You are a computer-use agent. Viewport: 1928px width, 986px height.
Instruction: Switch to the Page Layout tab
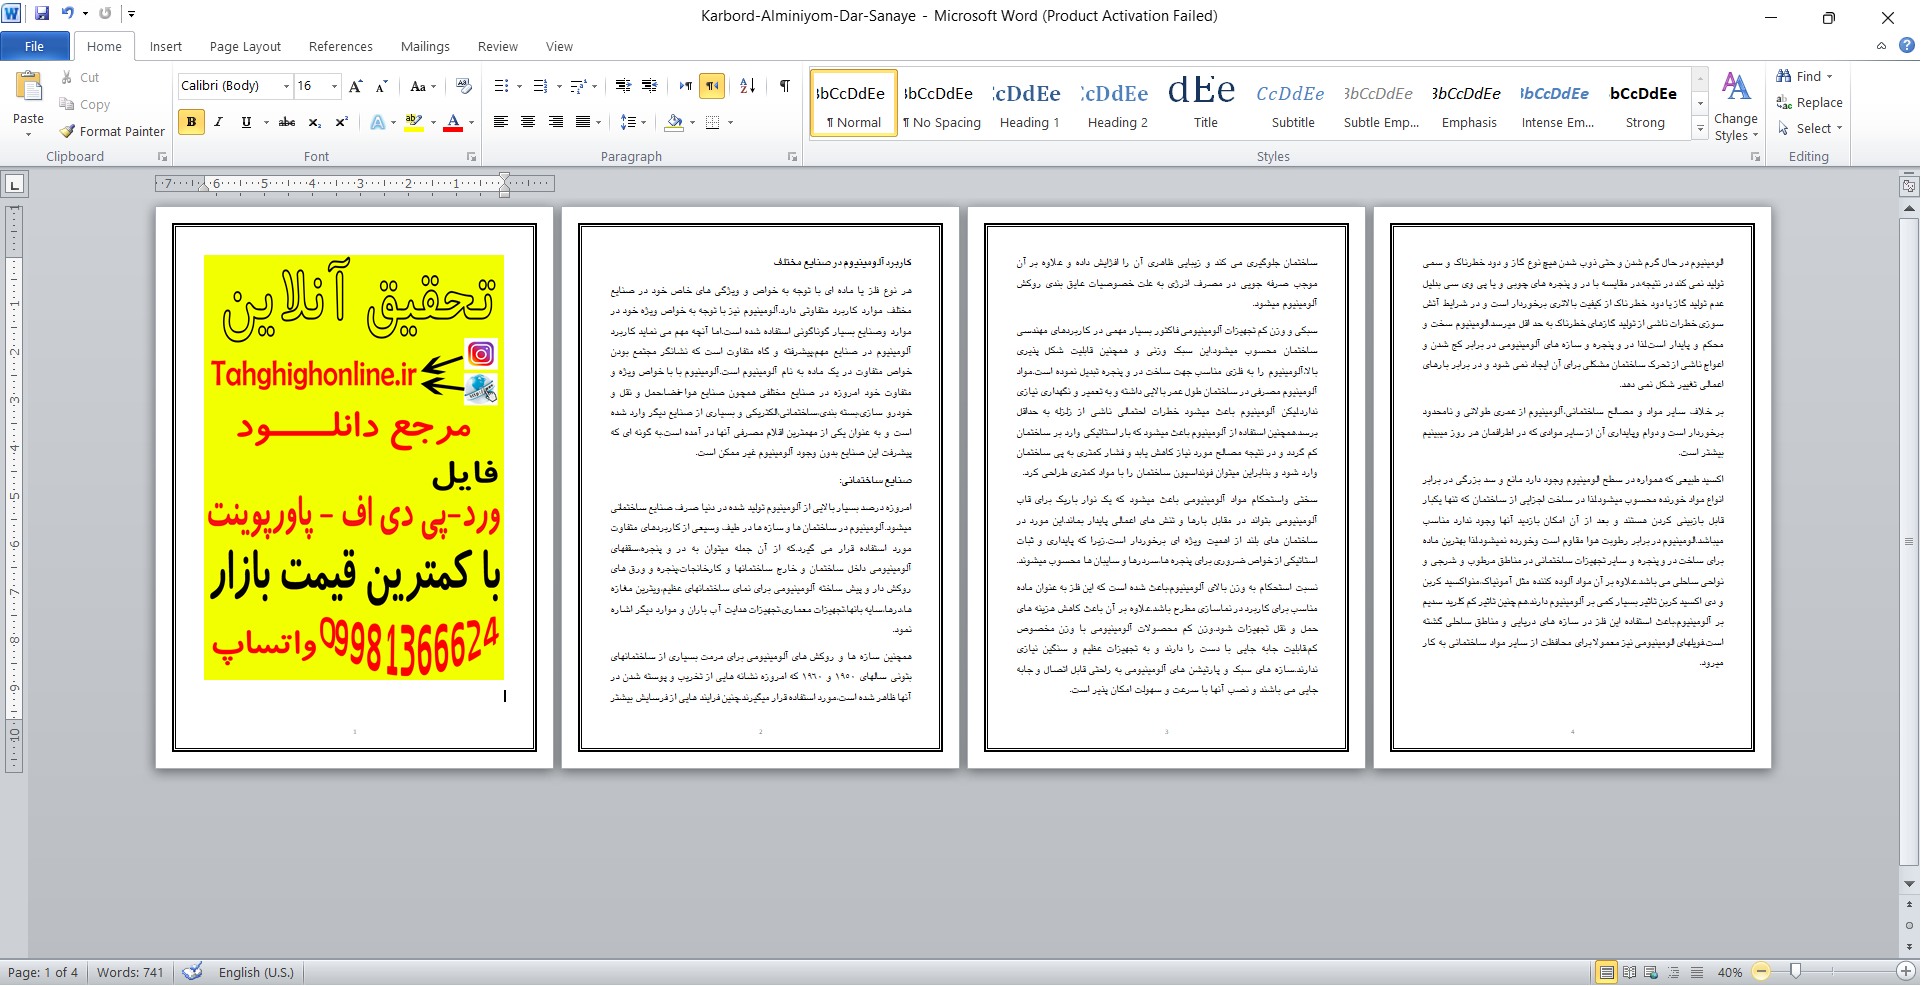(x=245, y=46)
